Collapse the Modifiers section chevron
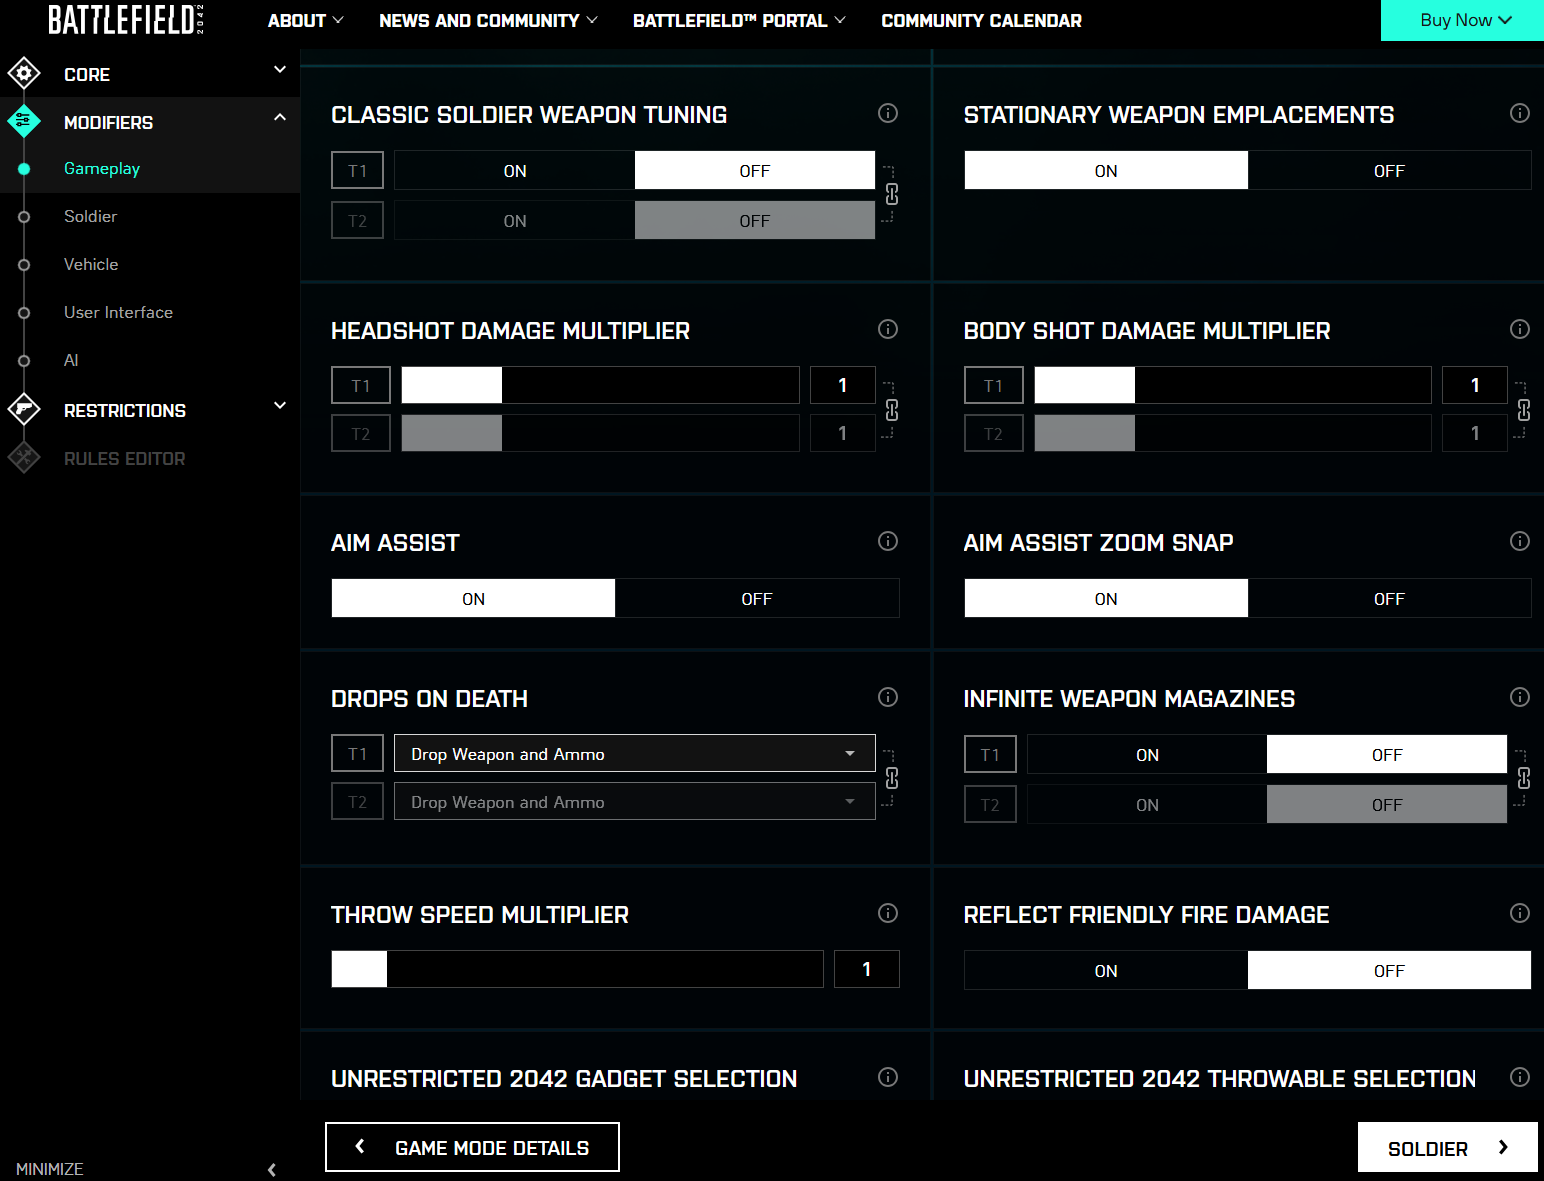This screenshot has height=1181, width=1544. [x=280, y=118]
